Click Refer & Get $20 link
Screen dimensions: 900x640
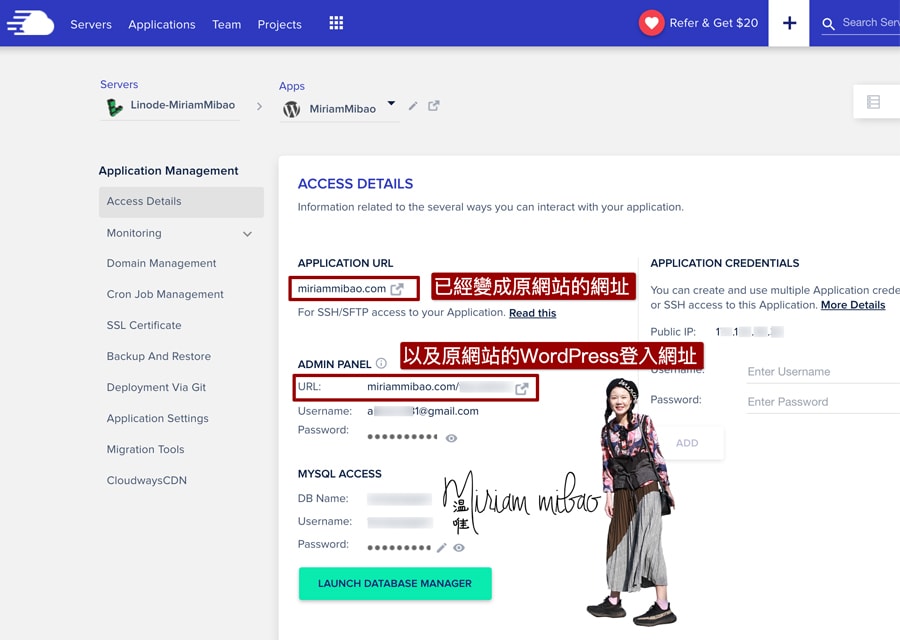click(713, 23)
